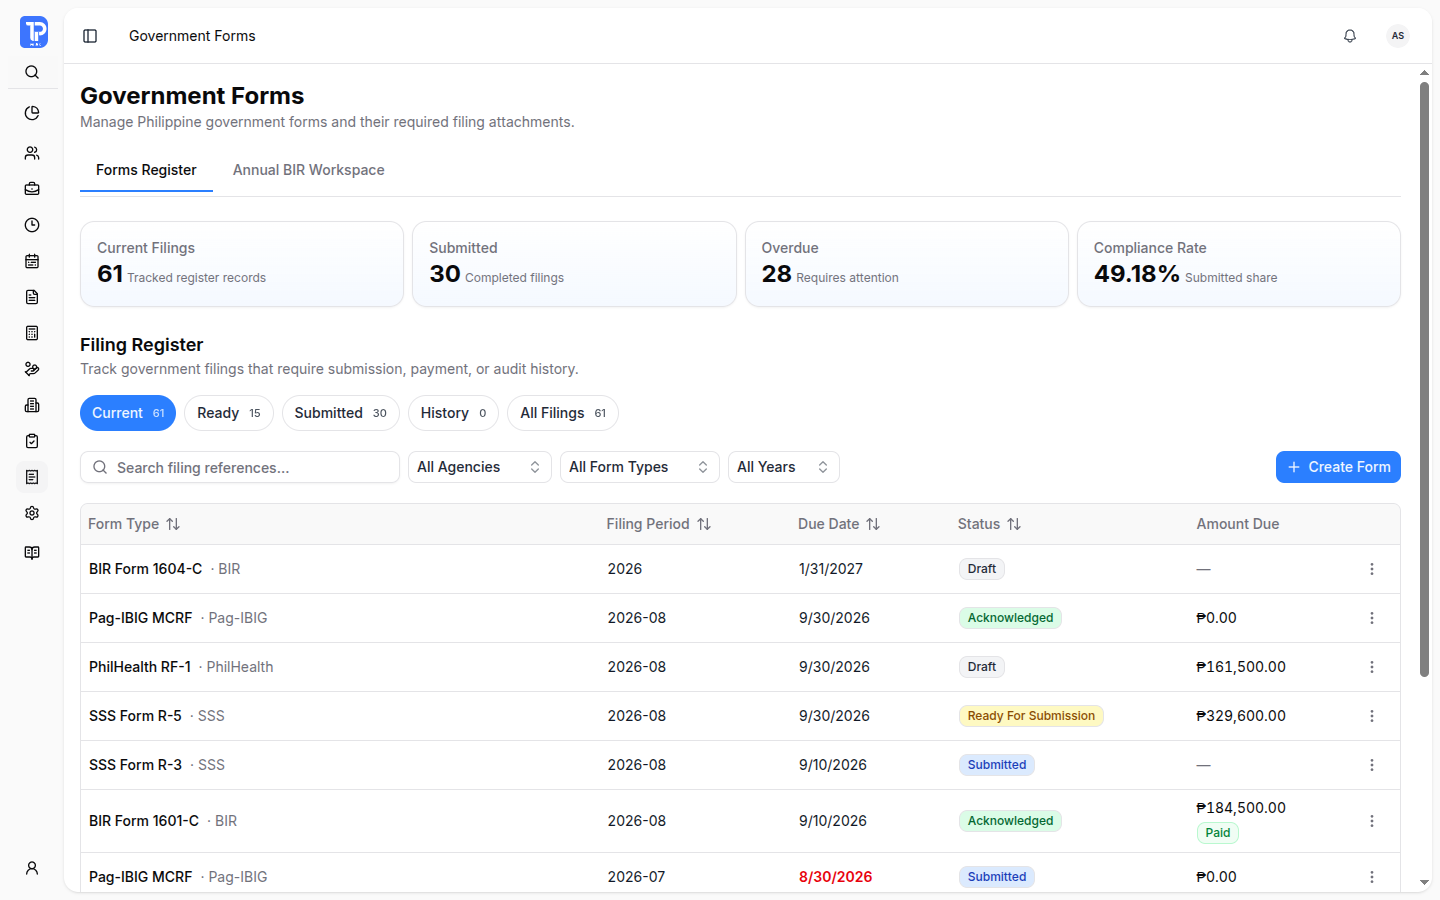Image resolution: width=1440 pixels, height=900 pixels.
Task: Click the Paid badge on BIR 1601-C
Action: tap(1218, 833)
